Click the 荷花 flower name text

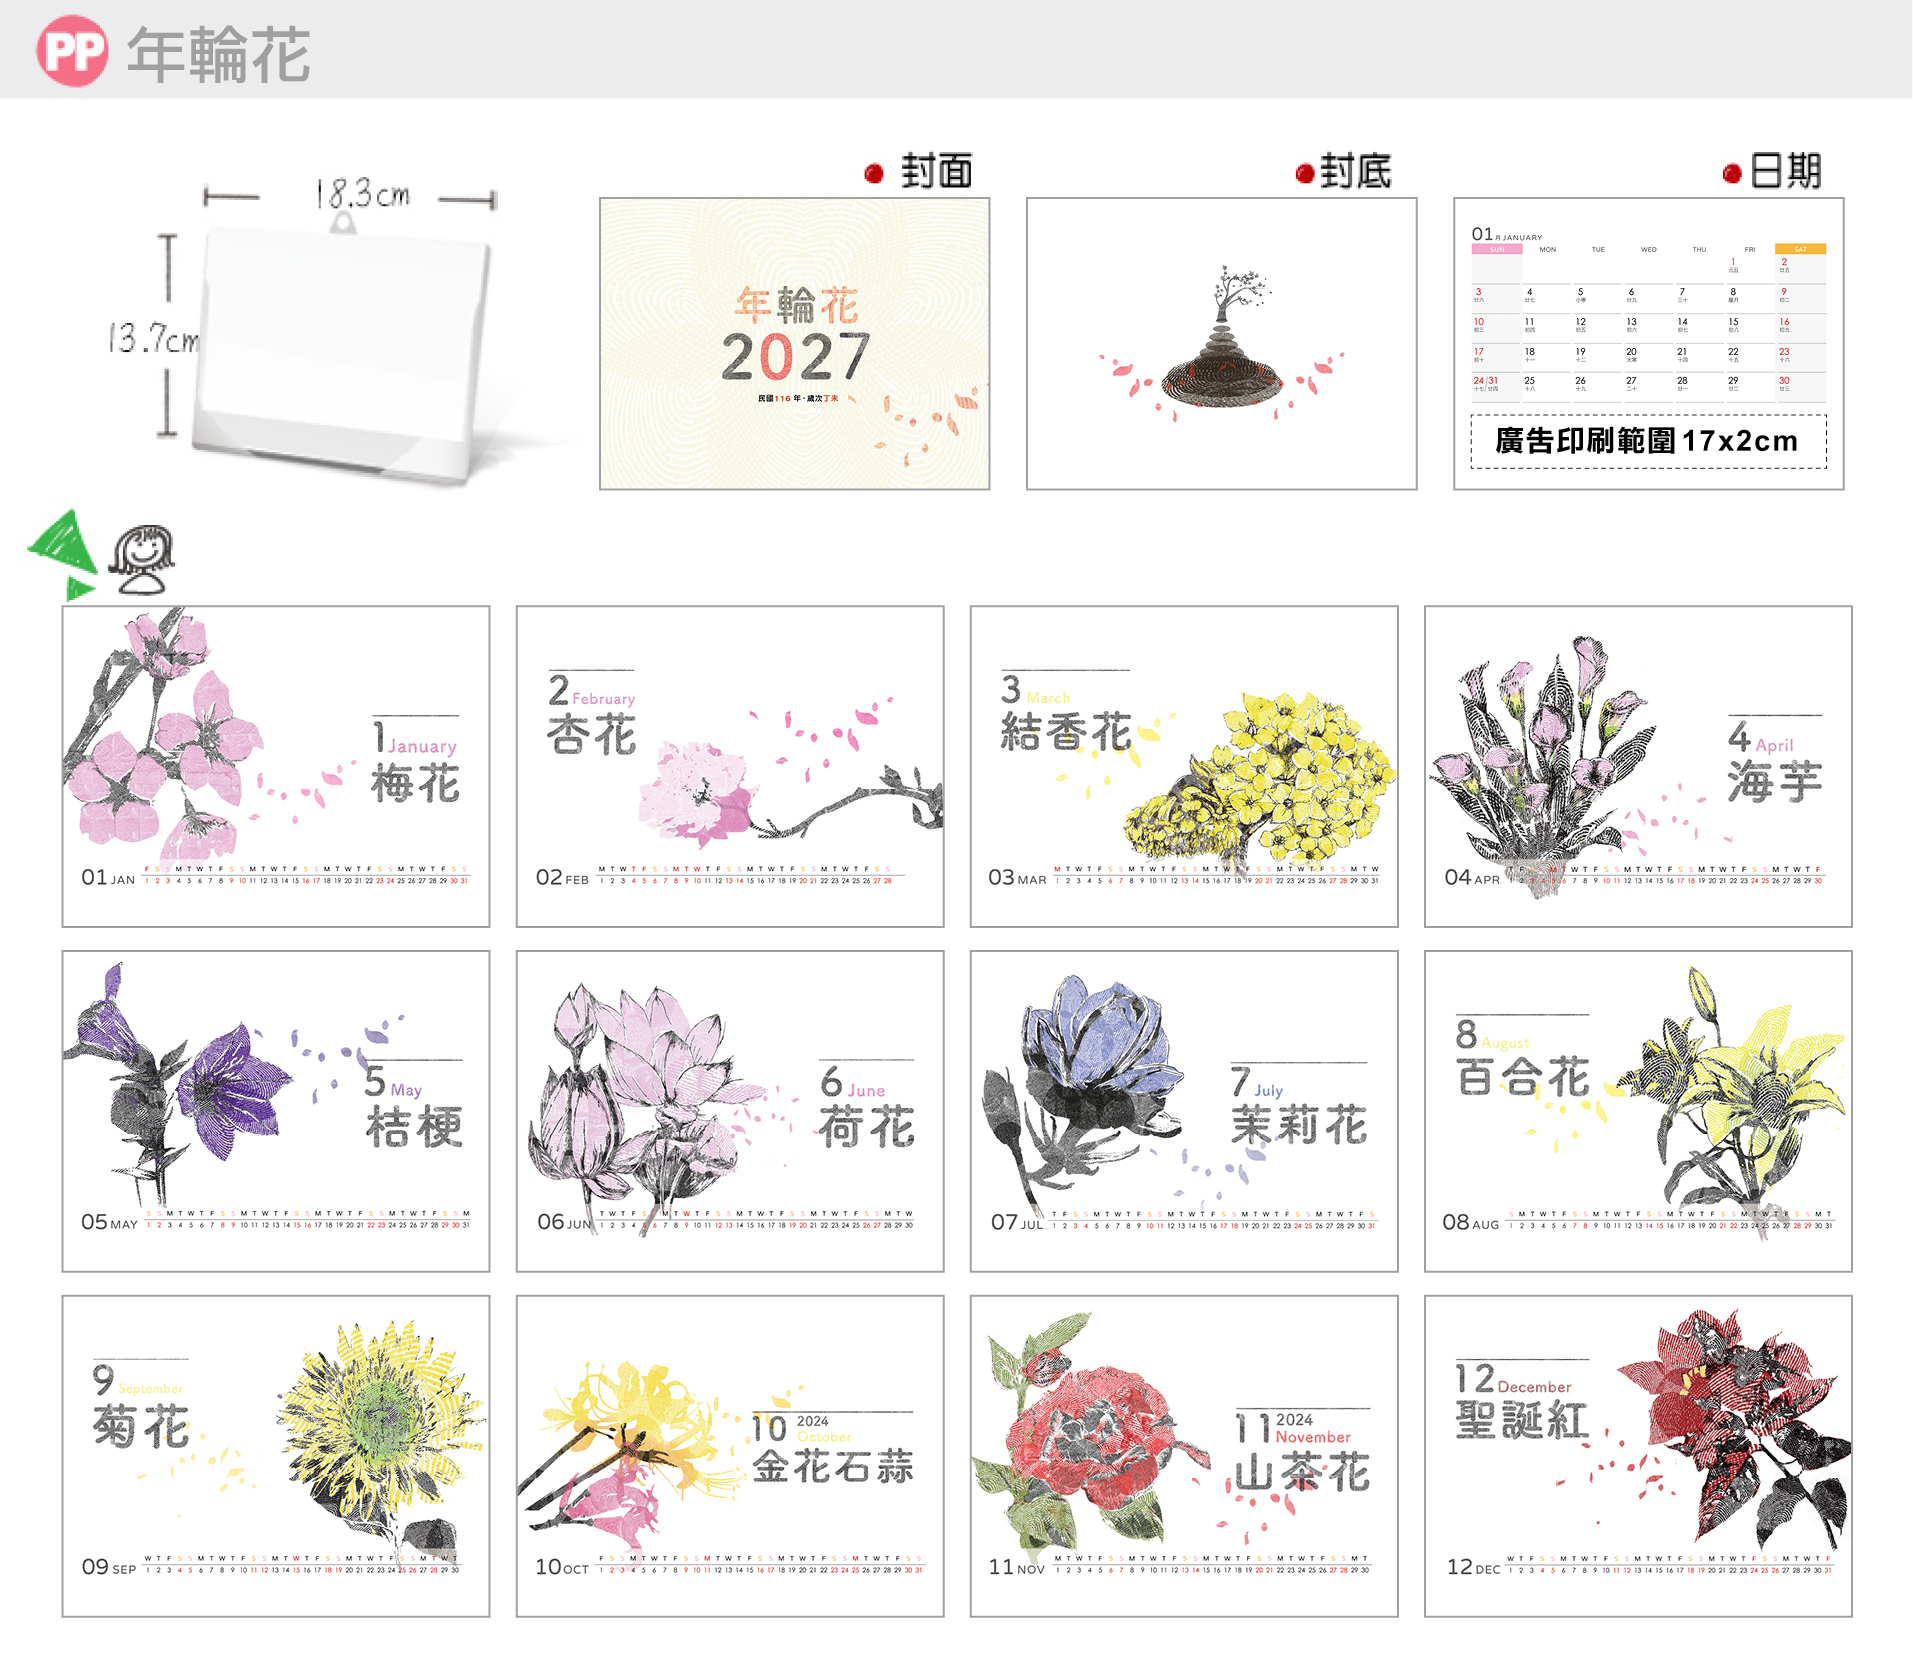867,1127
